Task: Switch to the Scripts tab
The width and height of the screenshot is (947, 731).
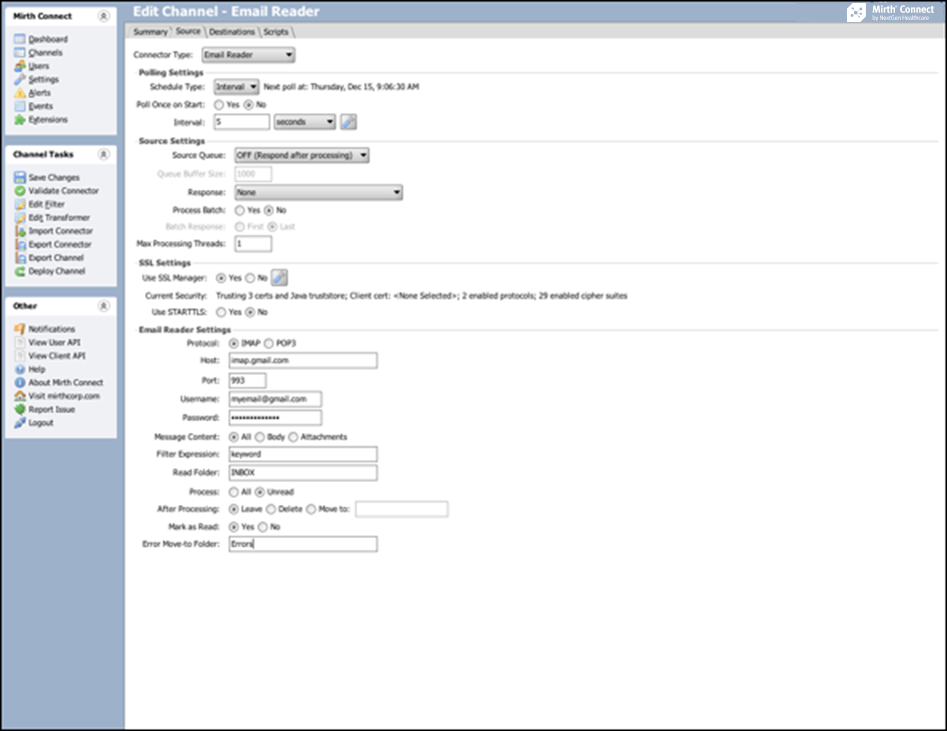Action: 276,32
